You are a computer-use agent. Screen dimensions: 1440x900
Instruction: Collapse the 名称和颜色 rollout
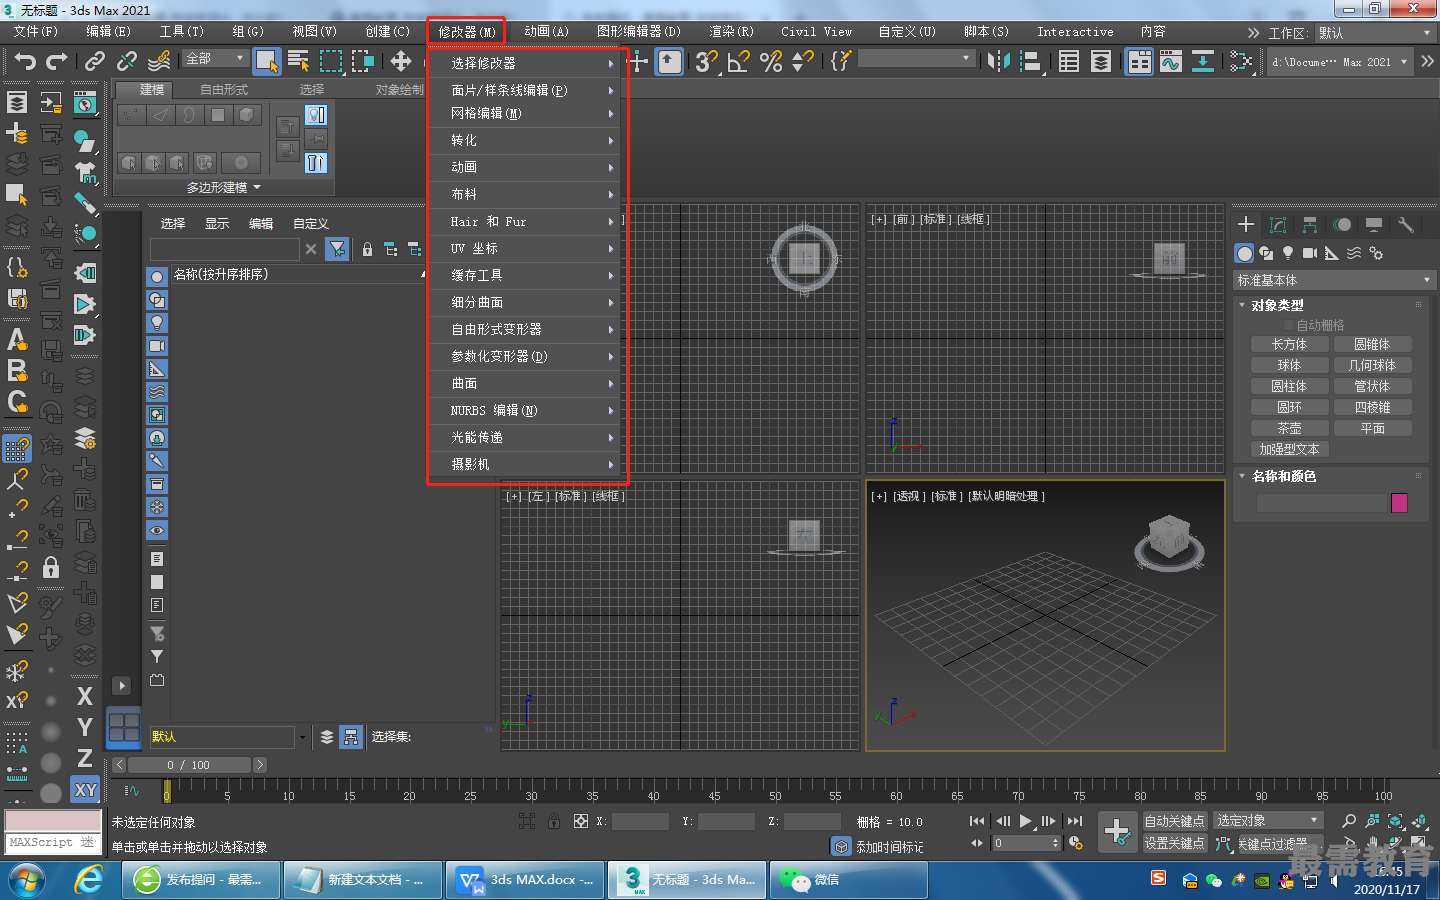(1283, 476)
